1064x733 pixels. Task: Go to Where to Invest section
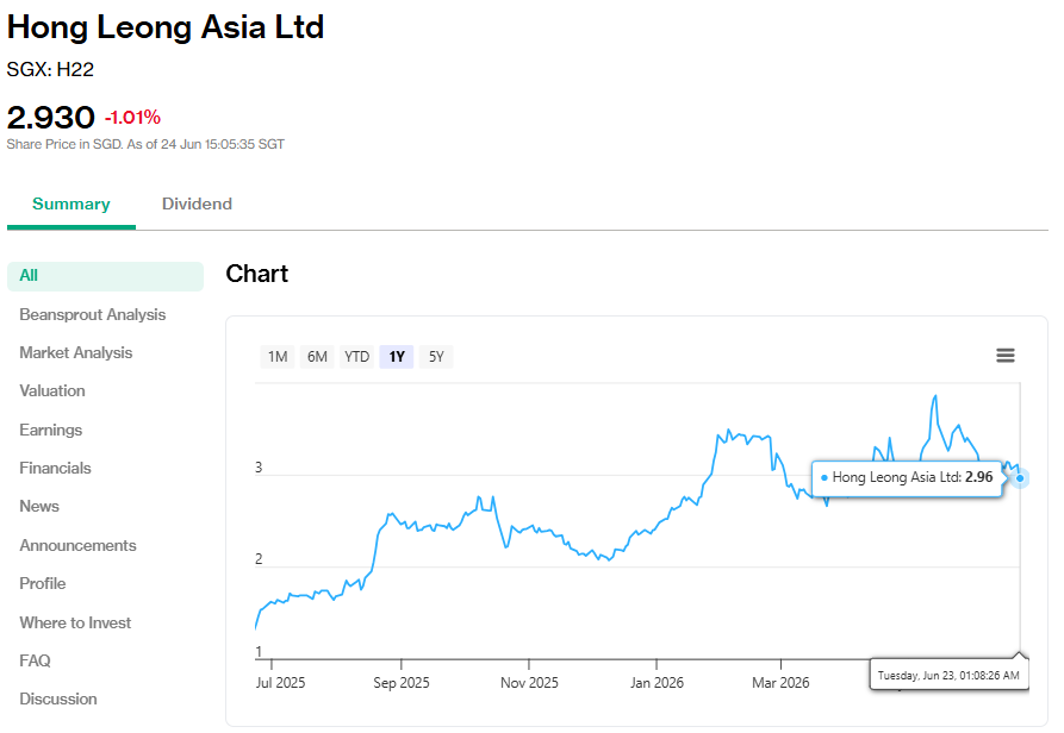pos(75,623)
